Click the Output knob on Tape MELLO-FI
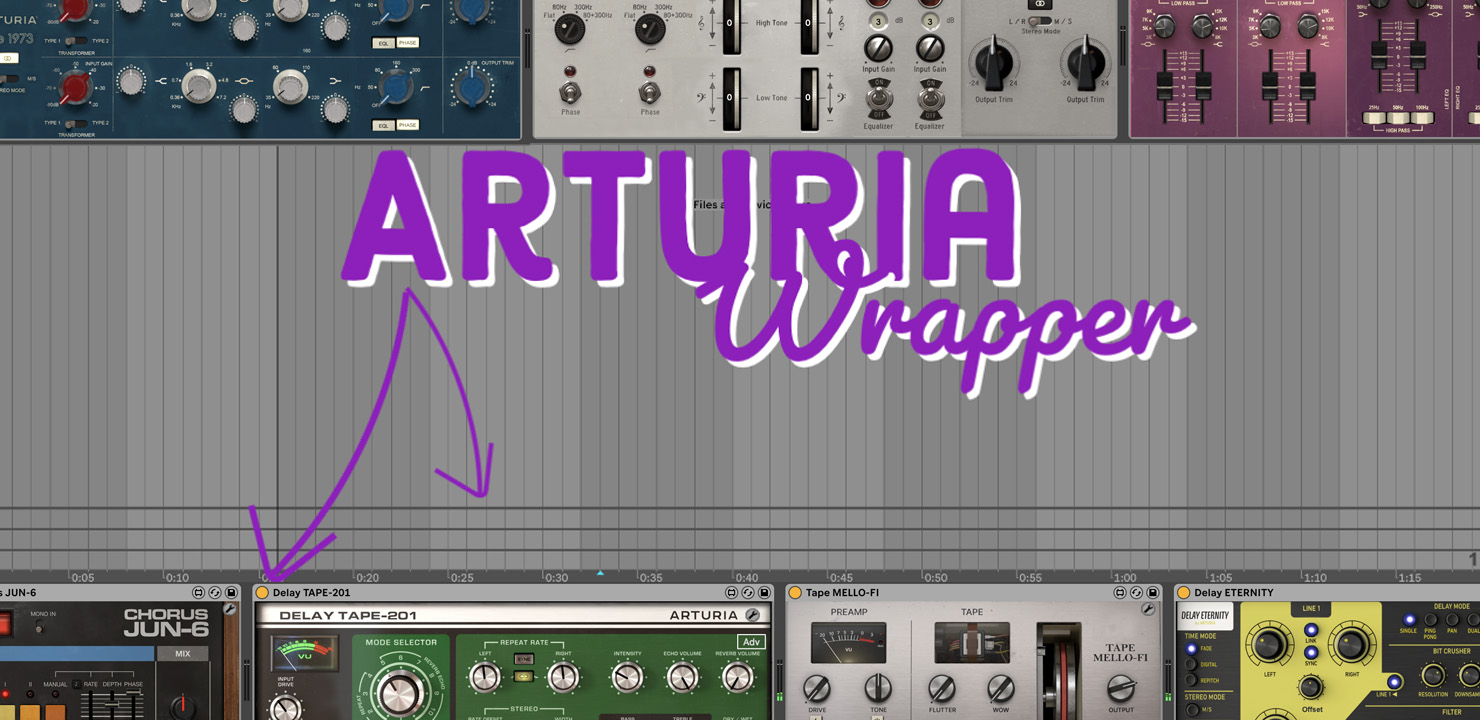This screenshot has width=1480, height=720. [1121, 688]
